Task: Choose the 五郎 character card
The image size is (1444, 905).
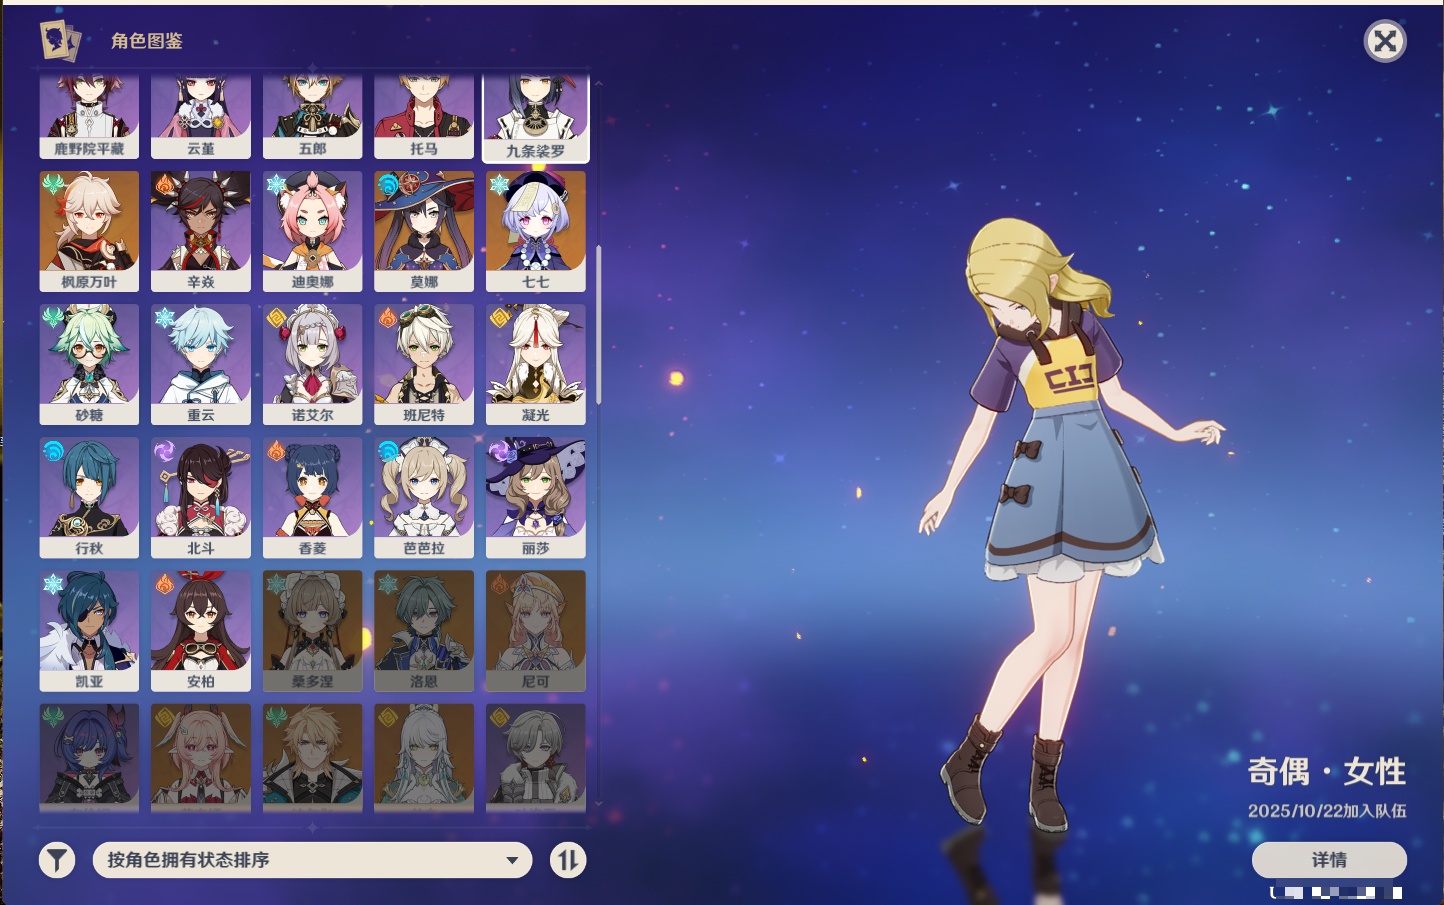Action: pos(313,115)
